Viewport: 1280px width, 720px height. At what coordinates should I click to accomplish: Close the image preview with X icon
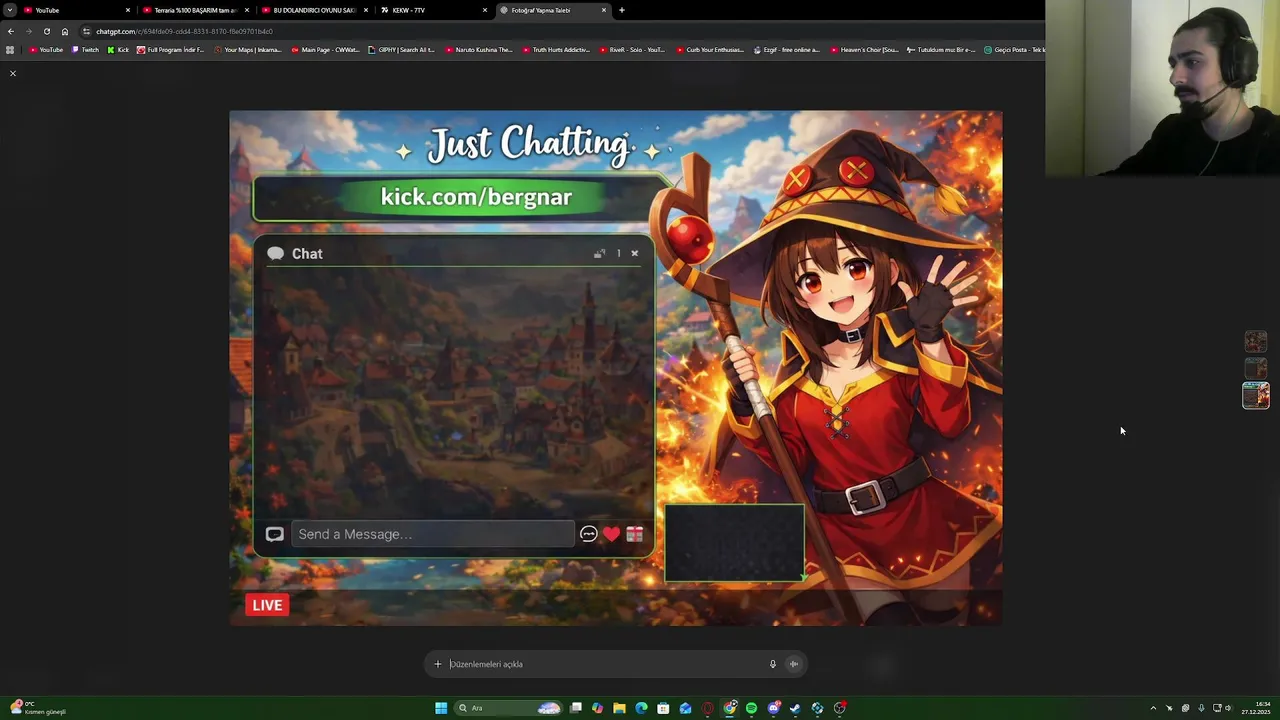point(13,73)
